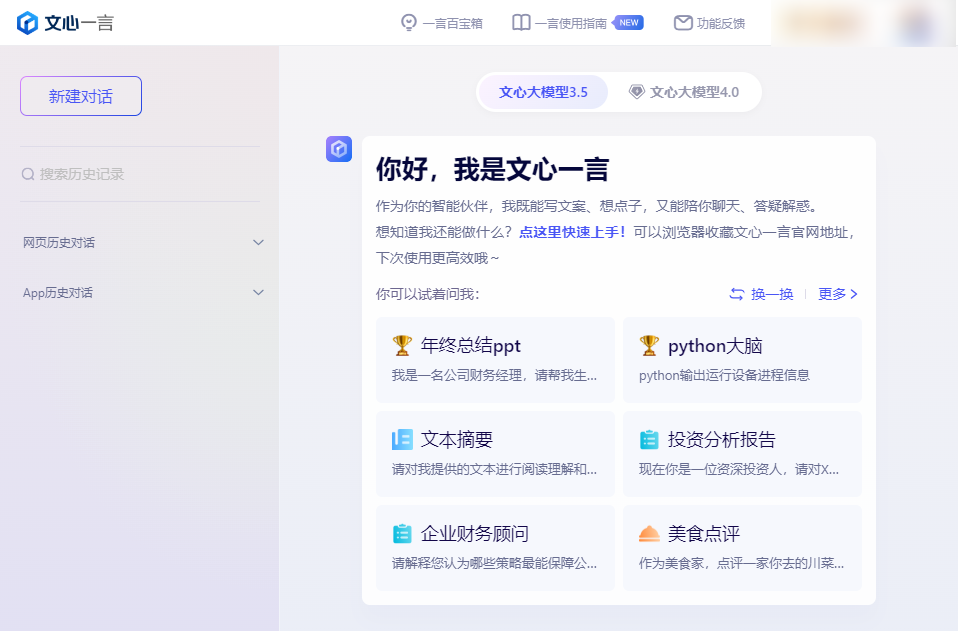This screenshot has width=958, height=631.
Task: Click 网页历史对话 label
Action: [x=59, y=243]
